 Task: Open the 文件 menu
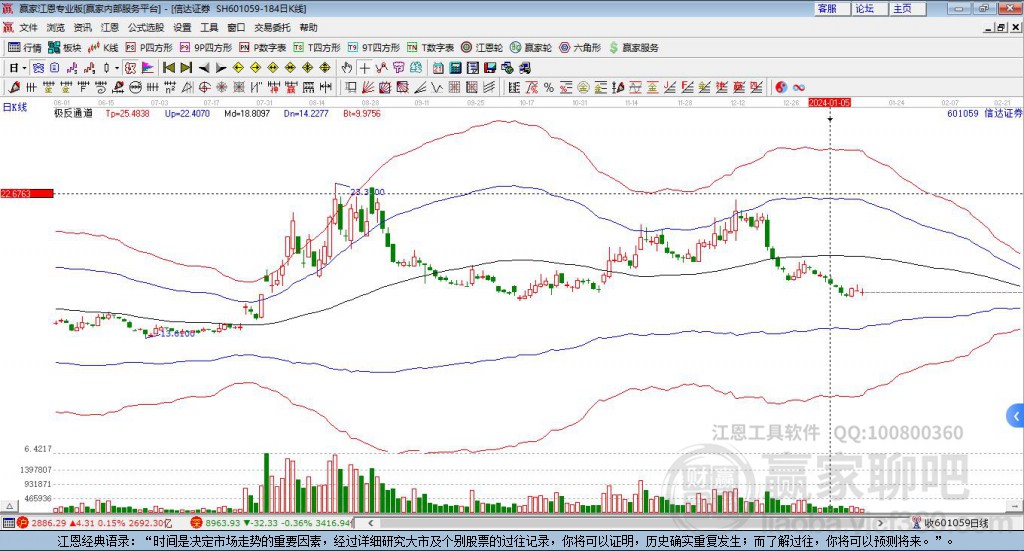(x=28, y=27)
